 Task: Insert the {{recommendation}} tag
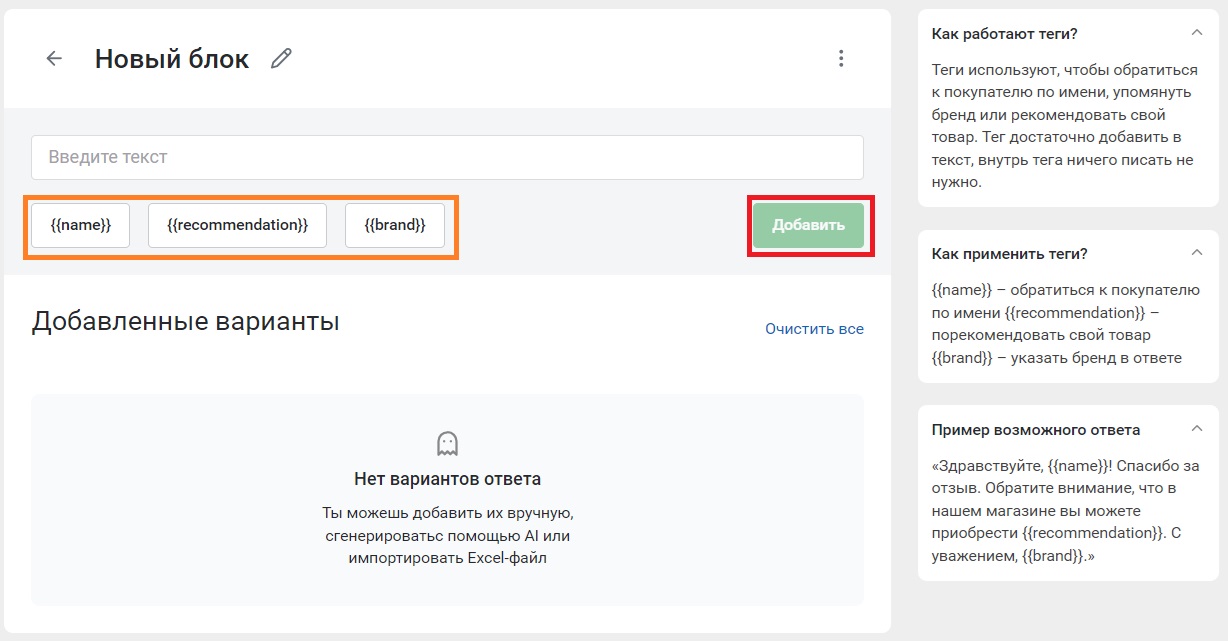[x=237, y=225]
